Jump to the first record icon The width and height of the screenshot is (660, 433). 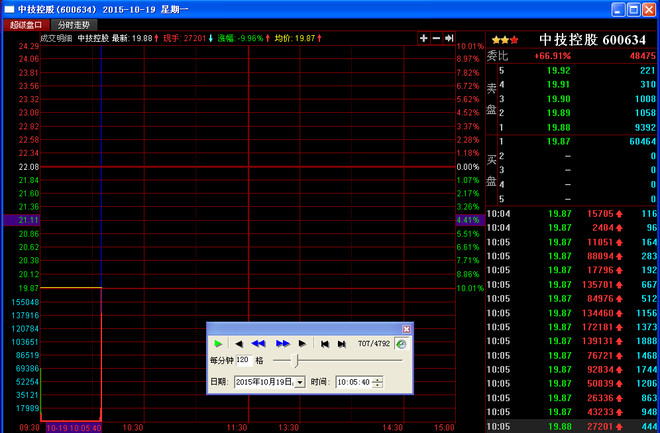coord(325,343)
